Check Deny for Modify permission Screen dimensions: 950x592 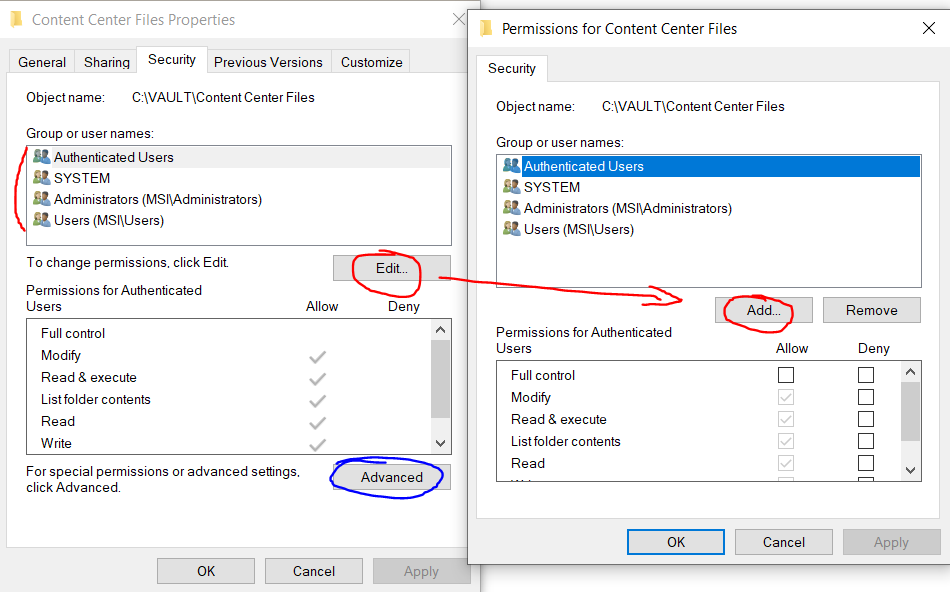point(866,397)
